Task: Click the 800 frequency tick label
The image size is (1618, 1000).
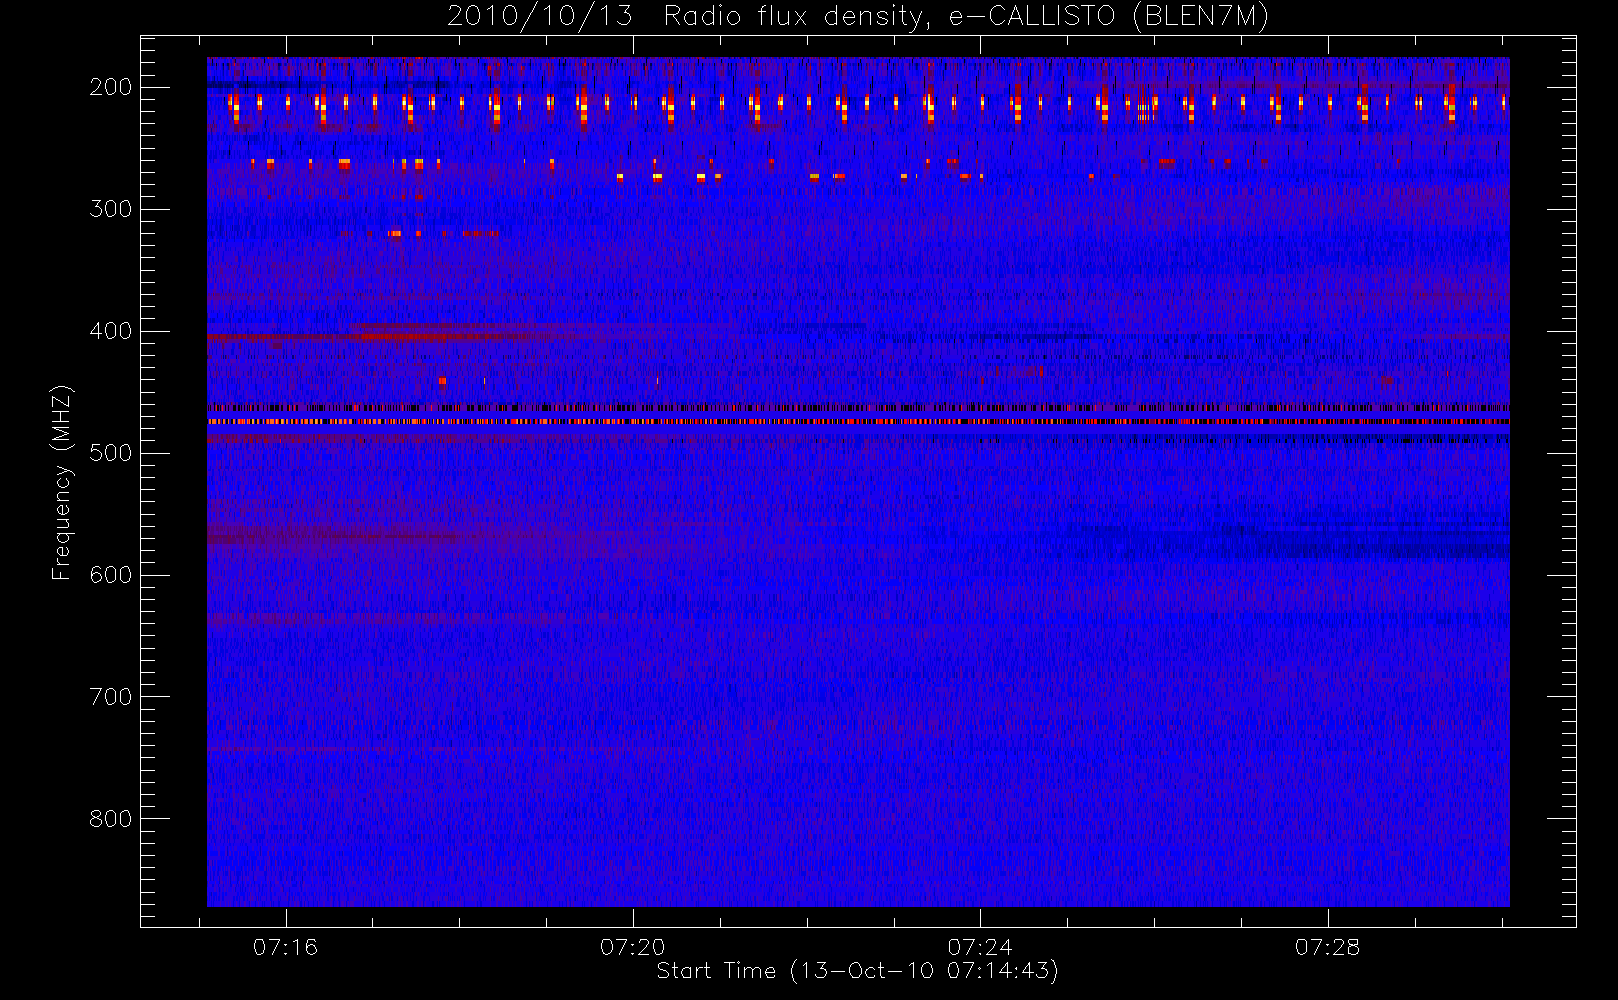Action: 111,819
